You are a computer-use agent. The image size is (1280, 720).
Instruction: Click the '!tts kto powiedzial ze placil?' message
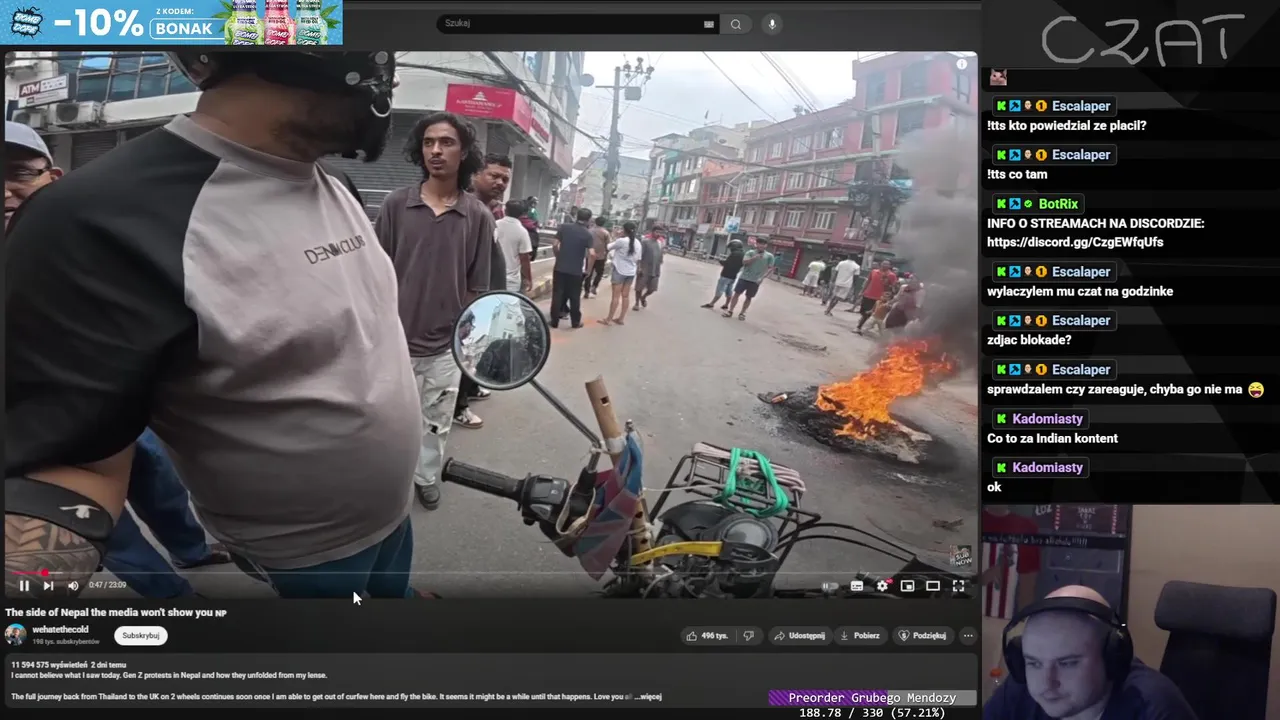click(1066, 126)
